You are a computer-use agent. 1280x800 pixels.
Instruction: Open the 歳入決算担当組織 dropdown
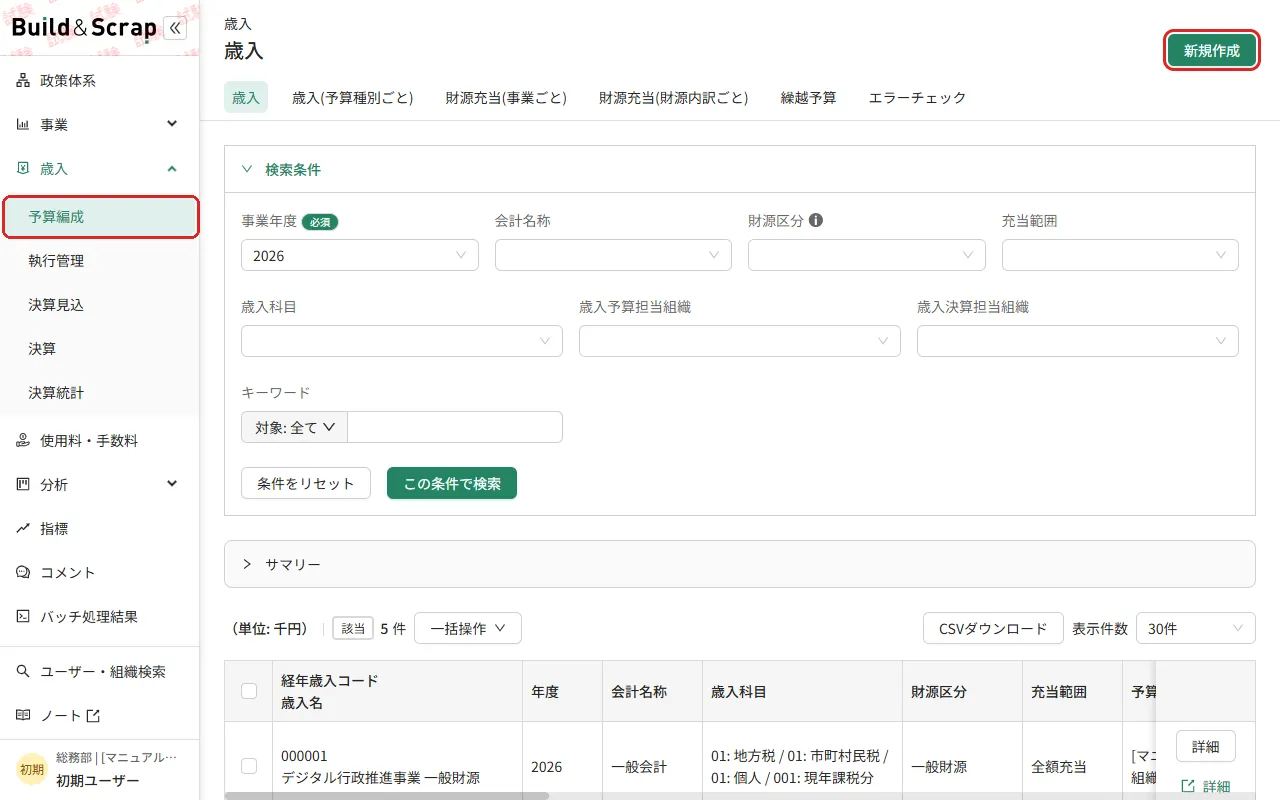[1078, 341]
